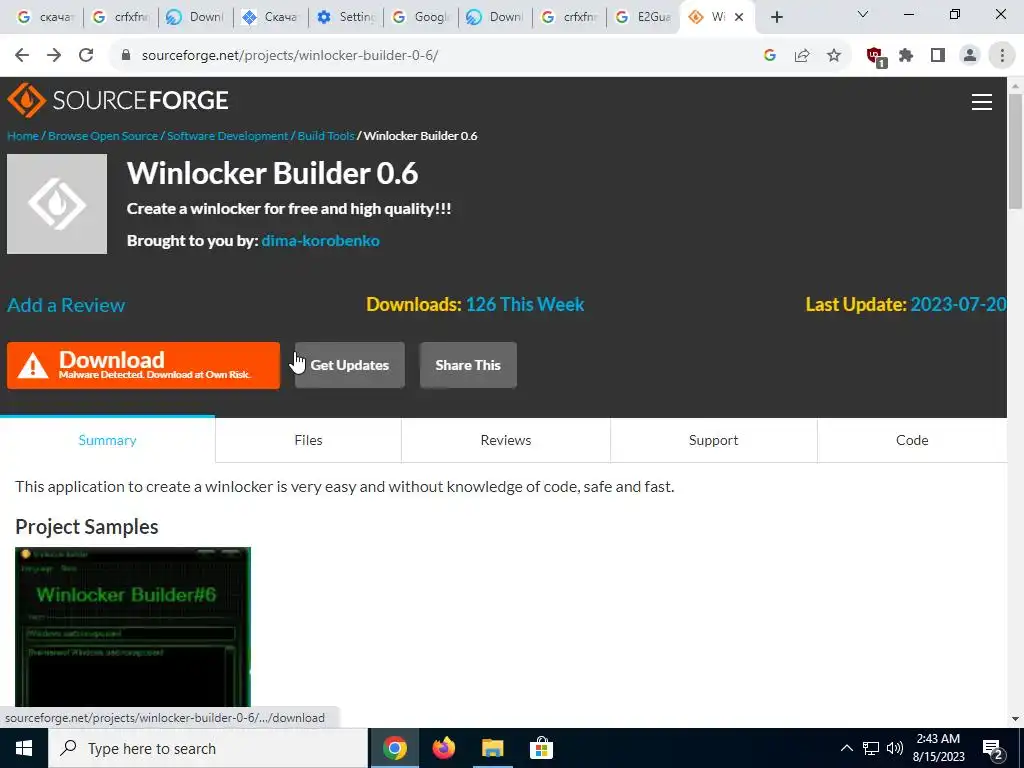This screenshot has height=768, width=1024.
Task: Switch to the first 'скачат' tab
Action: 44,17
